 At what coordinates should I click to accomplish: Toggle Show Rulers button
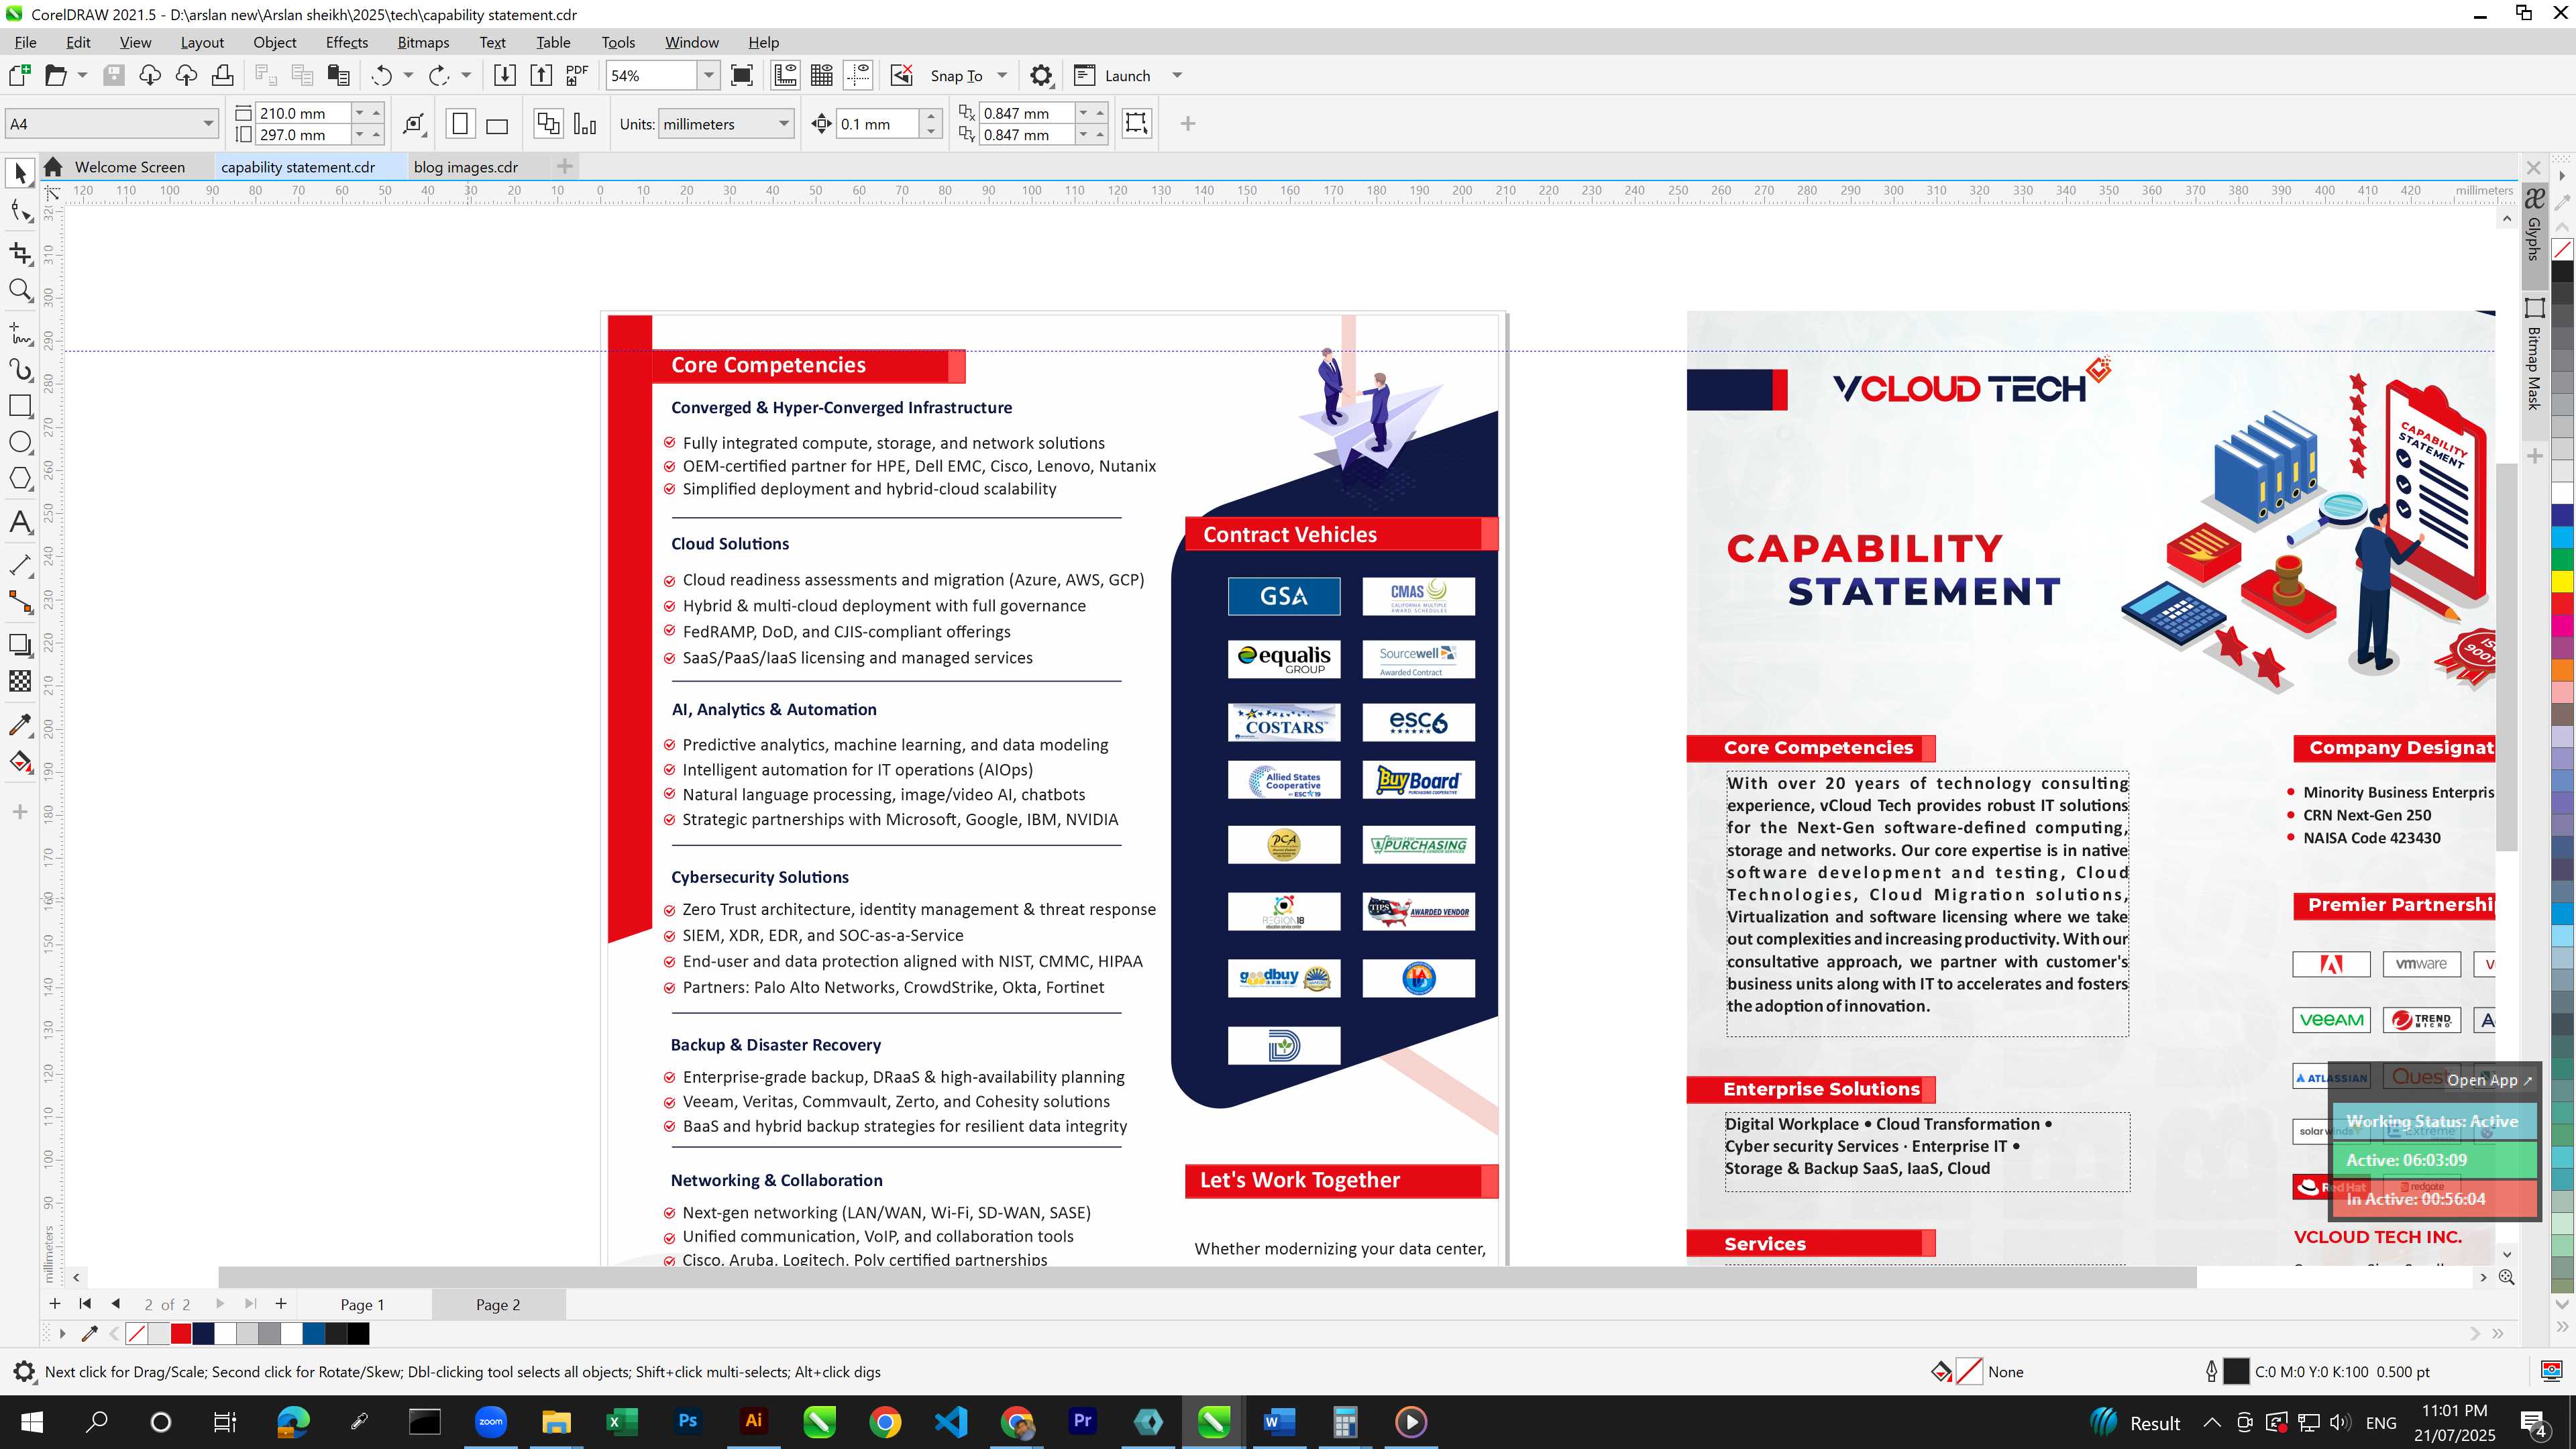point(785,75)
